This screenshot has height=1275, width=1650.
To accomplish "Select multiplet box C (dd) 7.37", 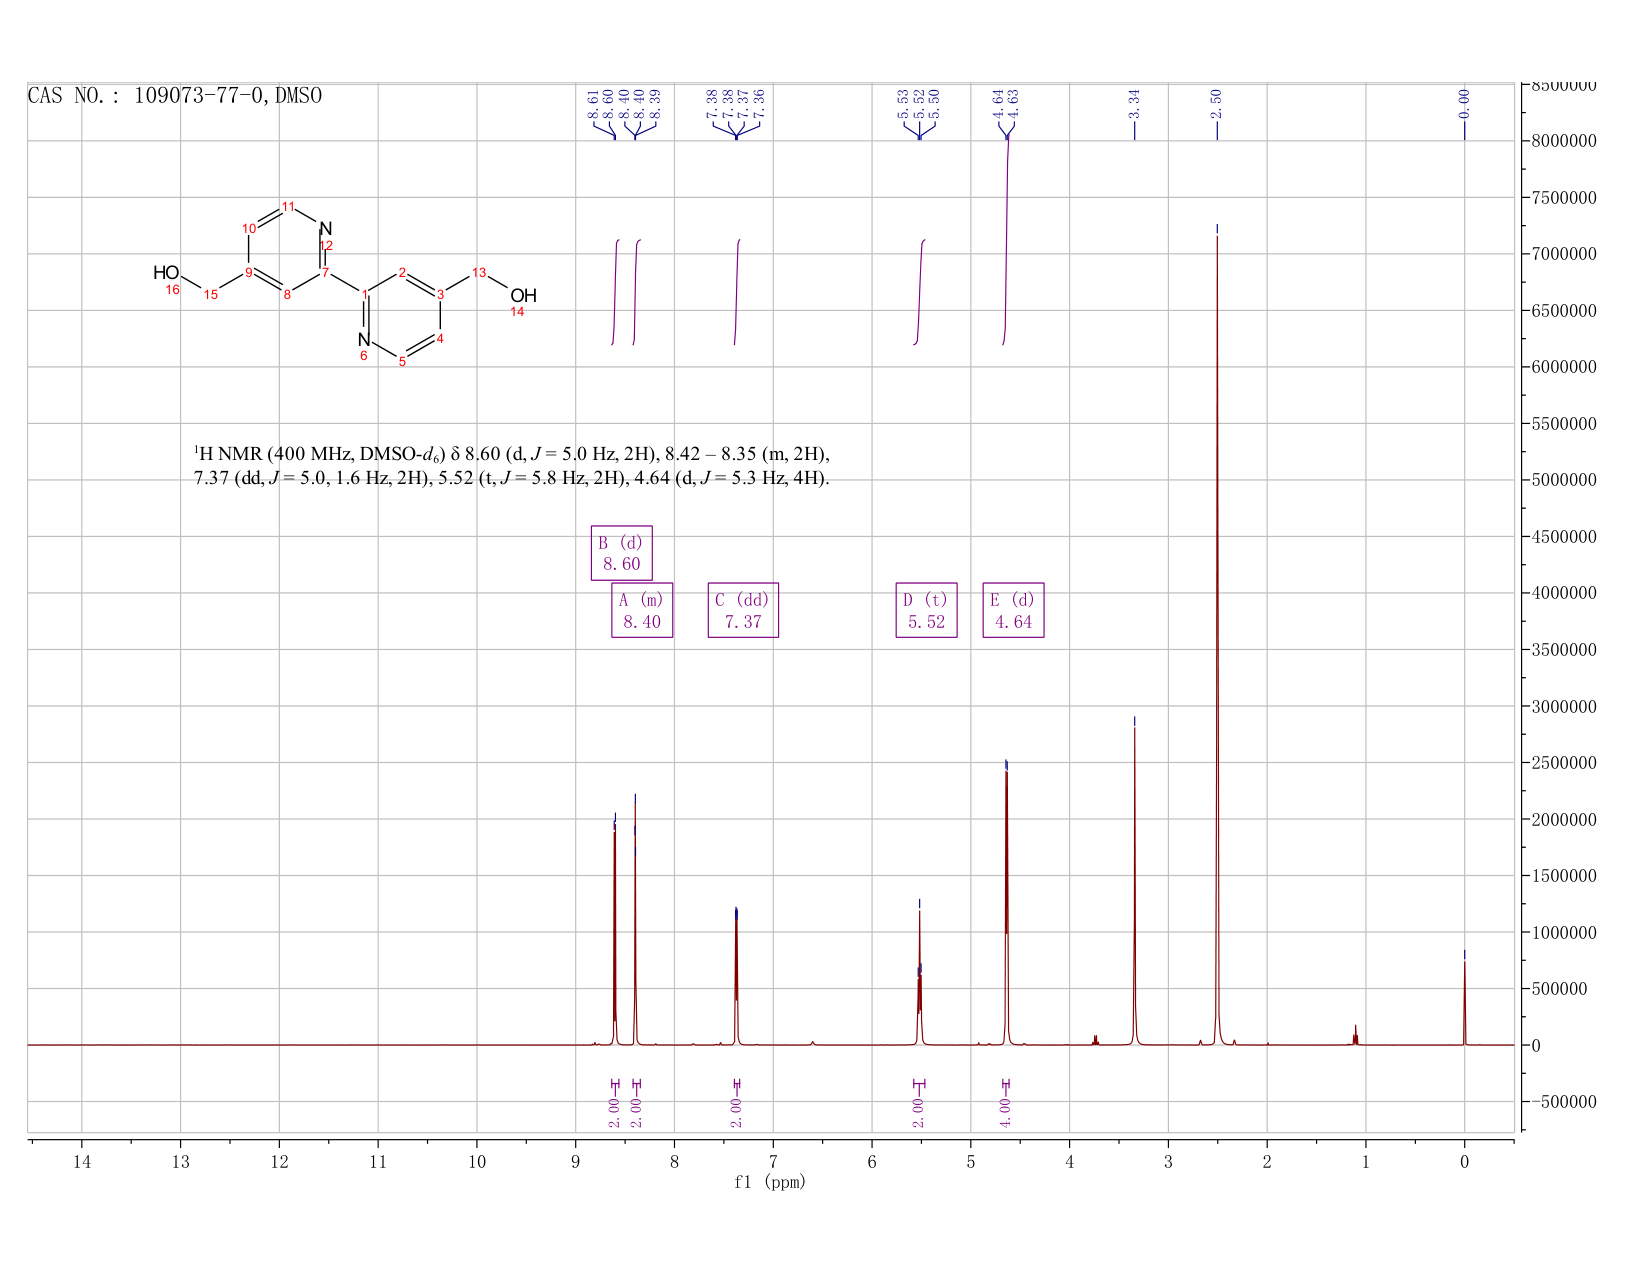I will point(743,610).
